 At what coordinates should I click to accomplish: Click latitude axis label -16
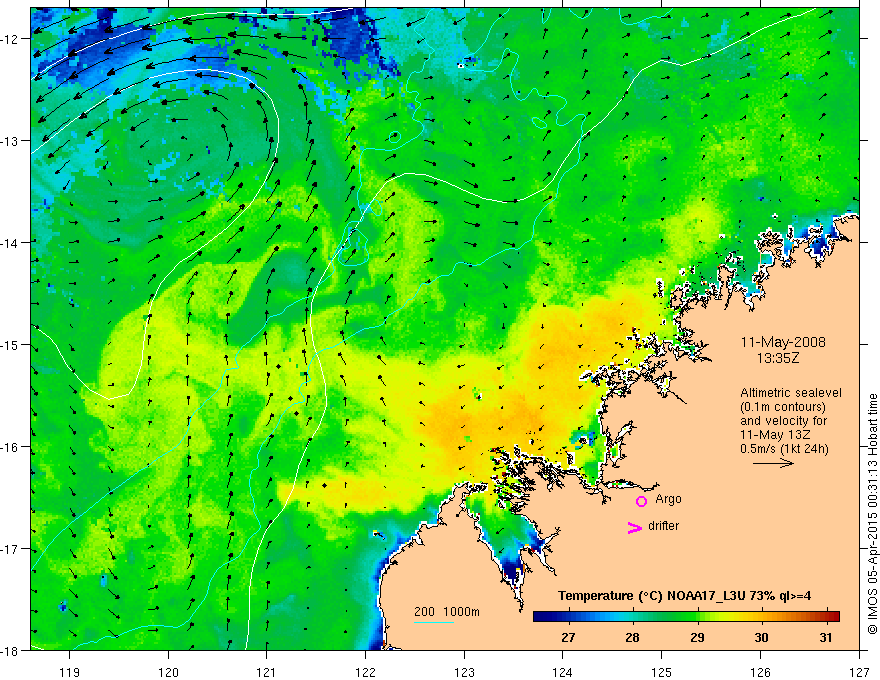coord(11,447)
